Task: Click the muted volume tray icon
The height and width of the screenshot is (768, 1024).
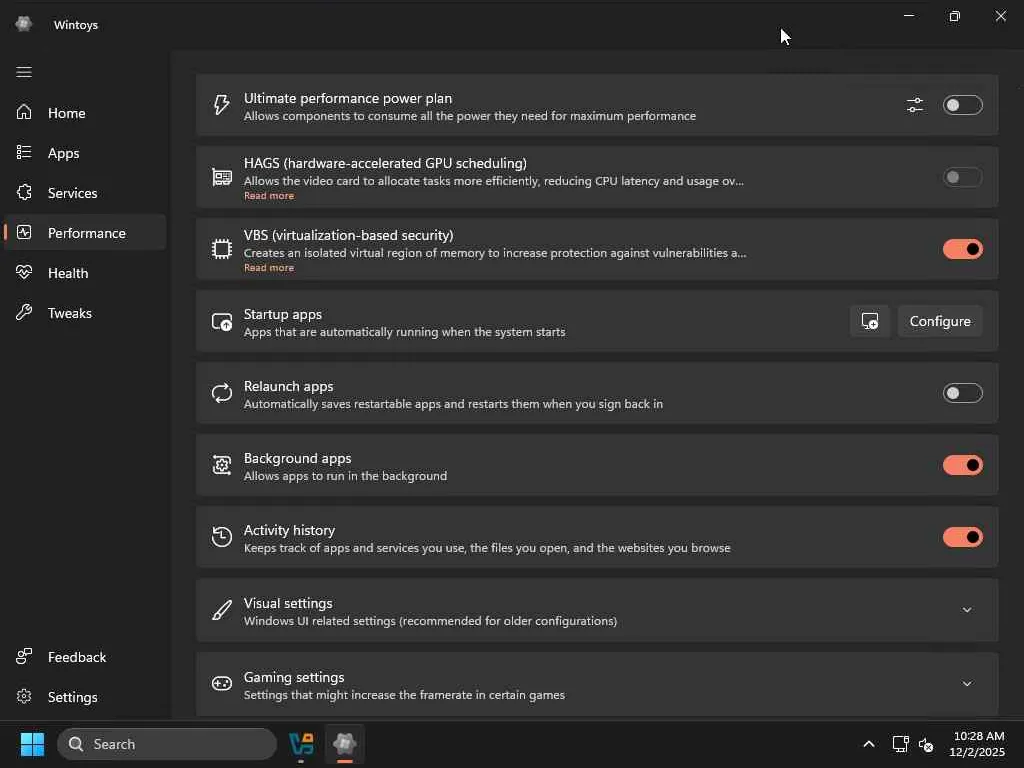Action: pos(926,744)
